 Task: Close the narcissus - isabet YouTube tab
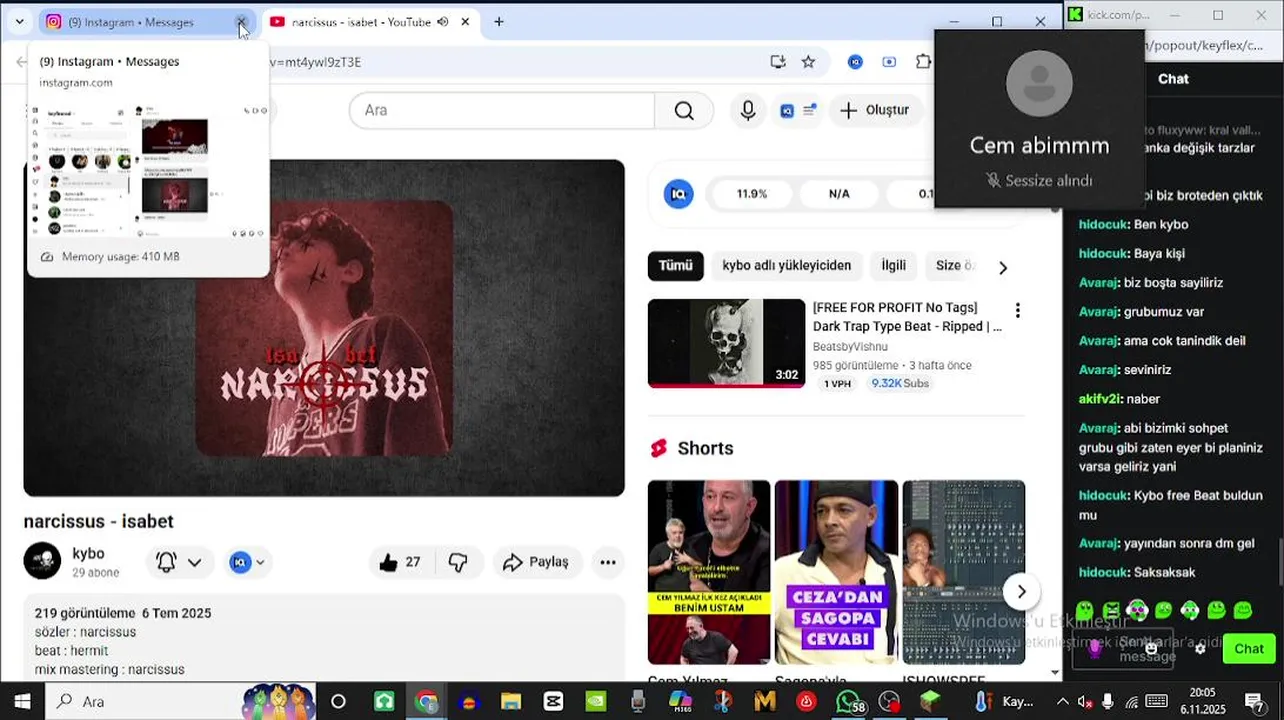click(x=465, y=22)
